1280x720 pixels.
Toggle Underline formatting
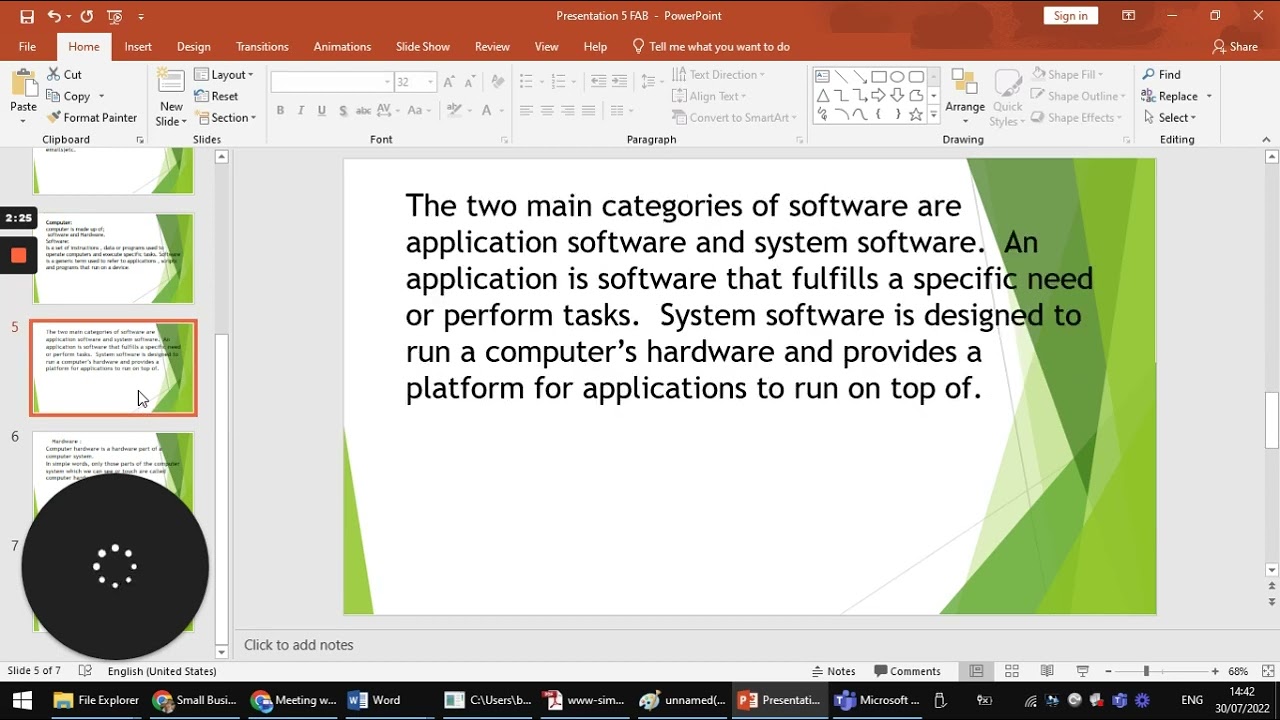click(x=322, y=110)
